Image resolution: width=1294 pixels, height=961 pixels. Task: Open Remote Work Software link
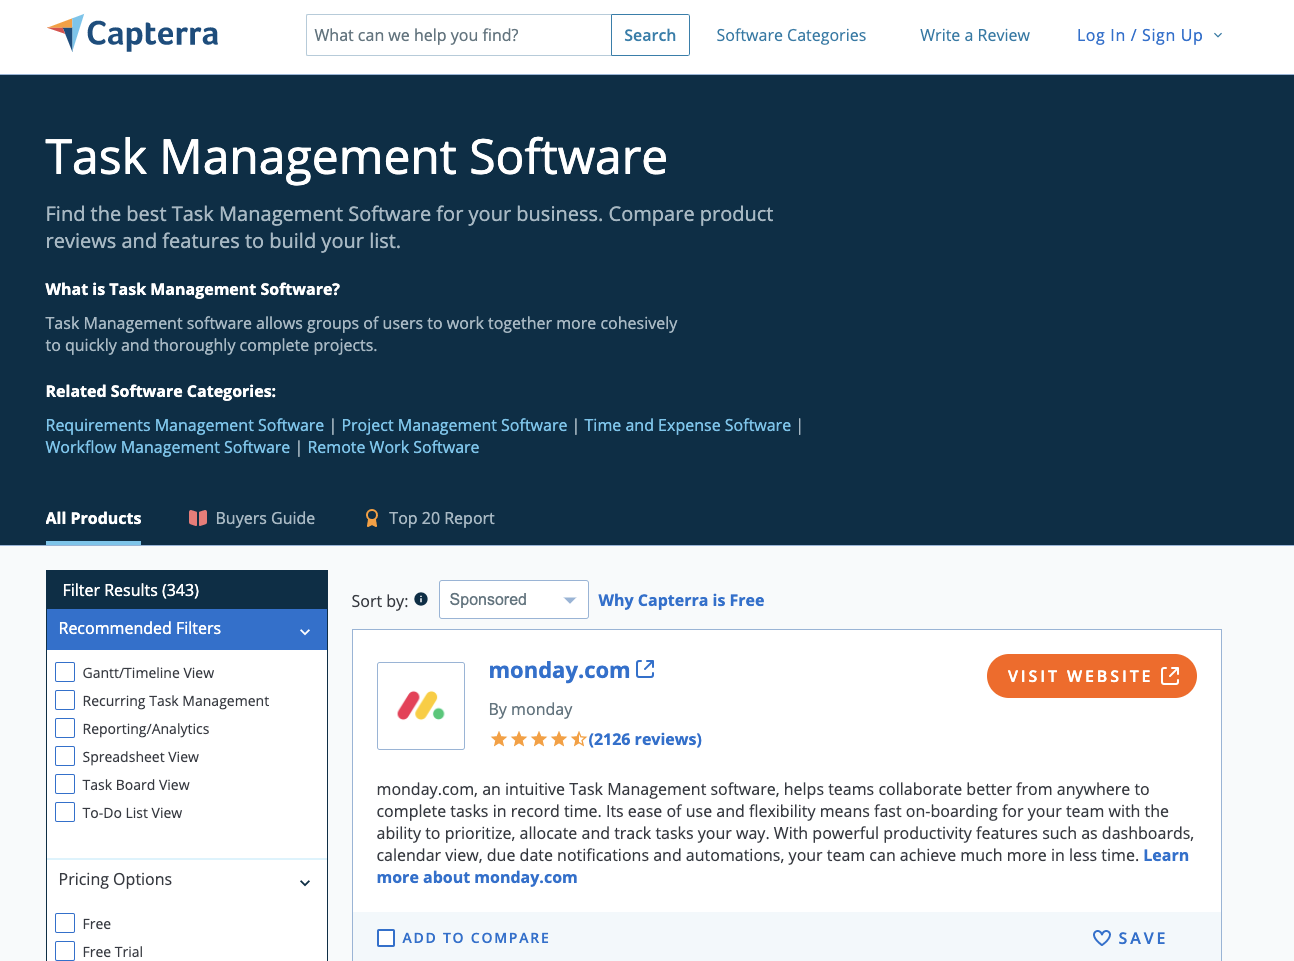[x=393, y=447]
